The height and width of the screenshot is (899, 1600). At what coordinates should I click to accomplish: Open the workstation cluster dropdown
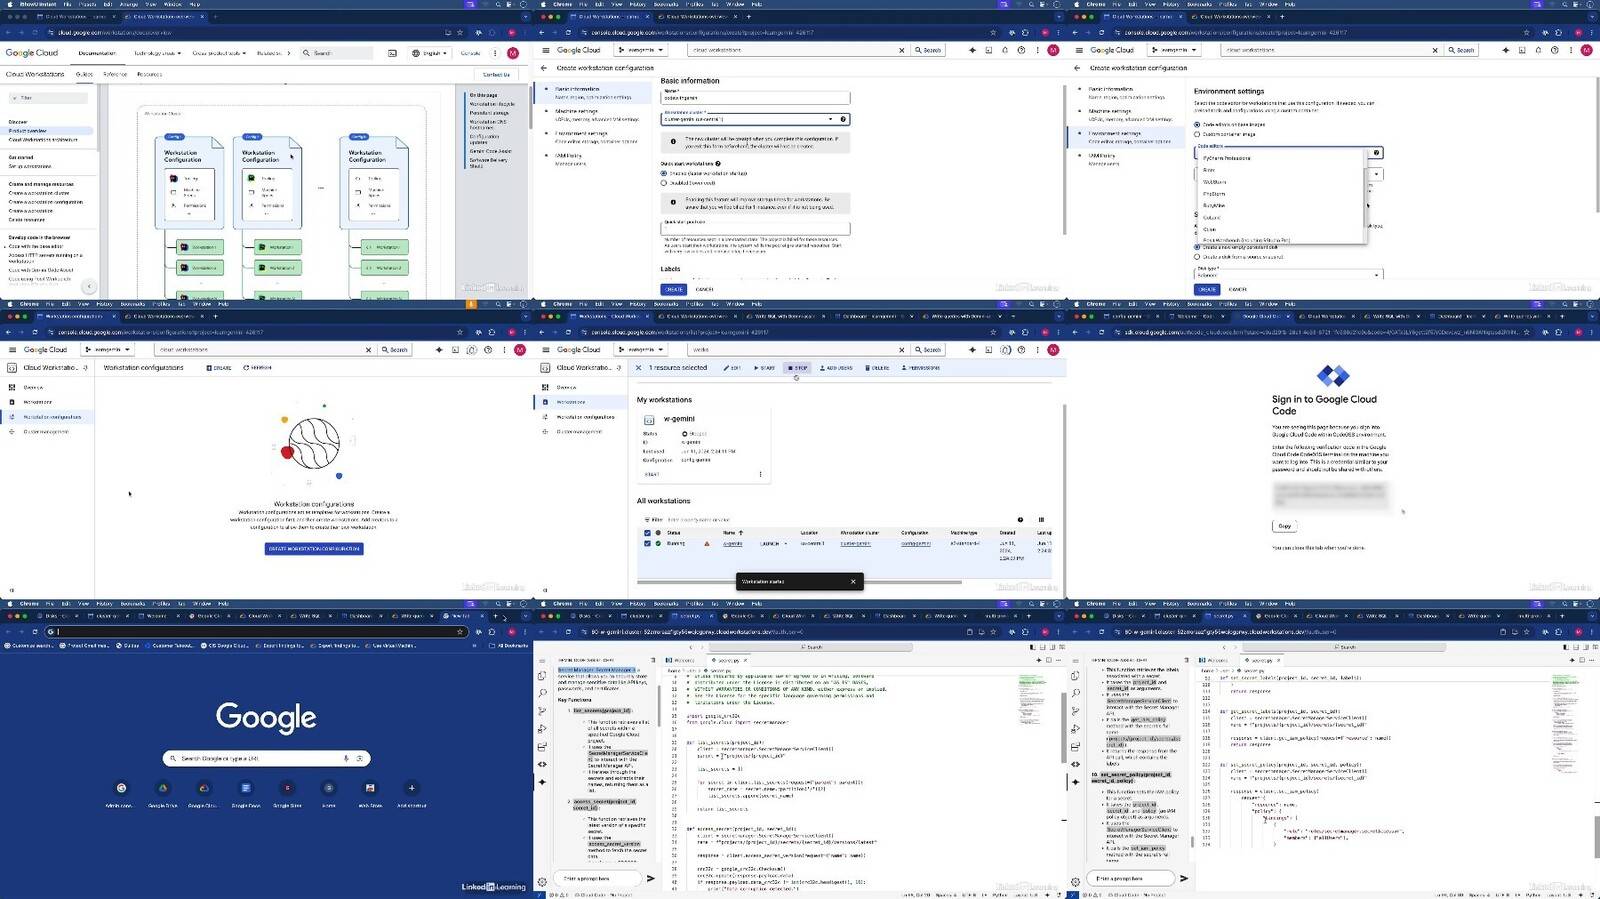pos(754,119)
